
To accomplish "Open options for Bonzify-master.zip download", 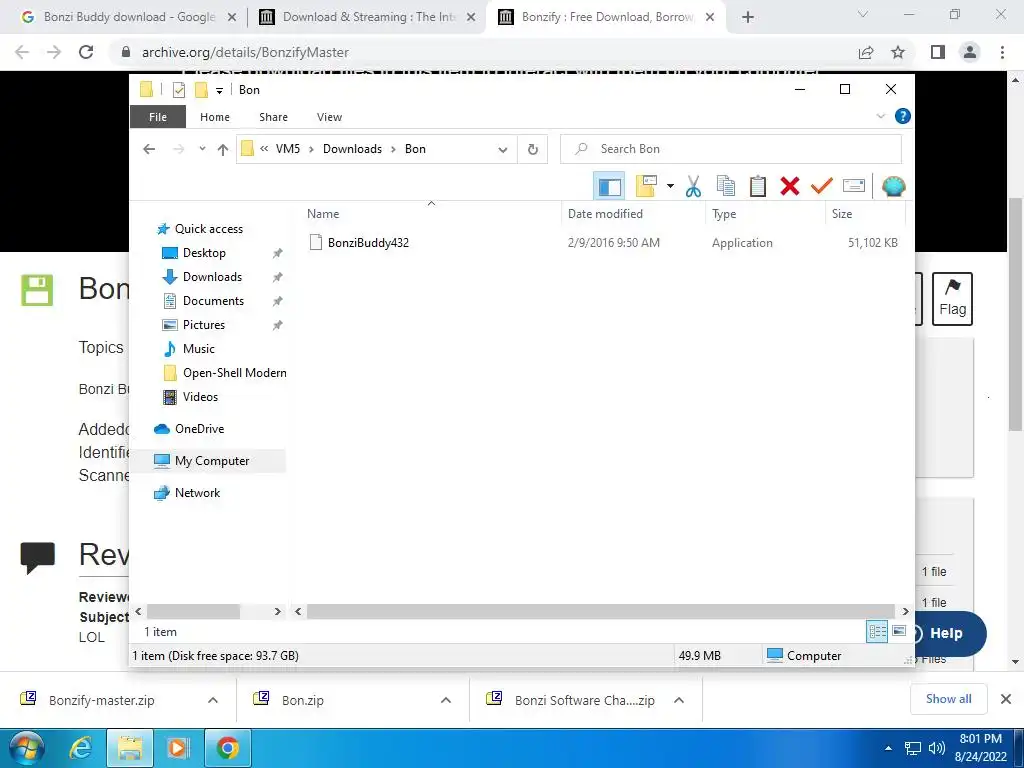I will [213, 700].
